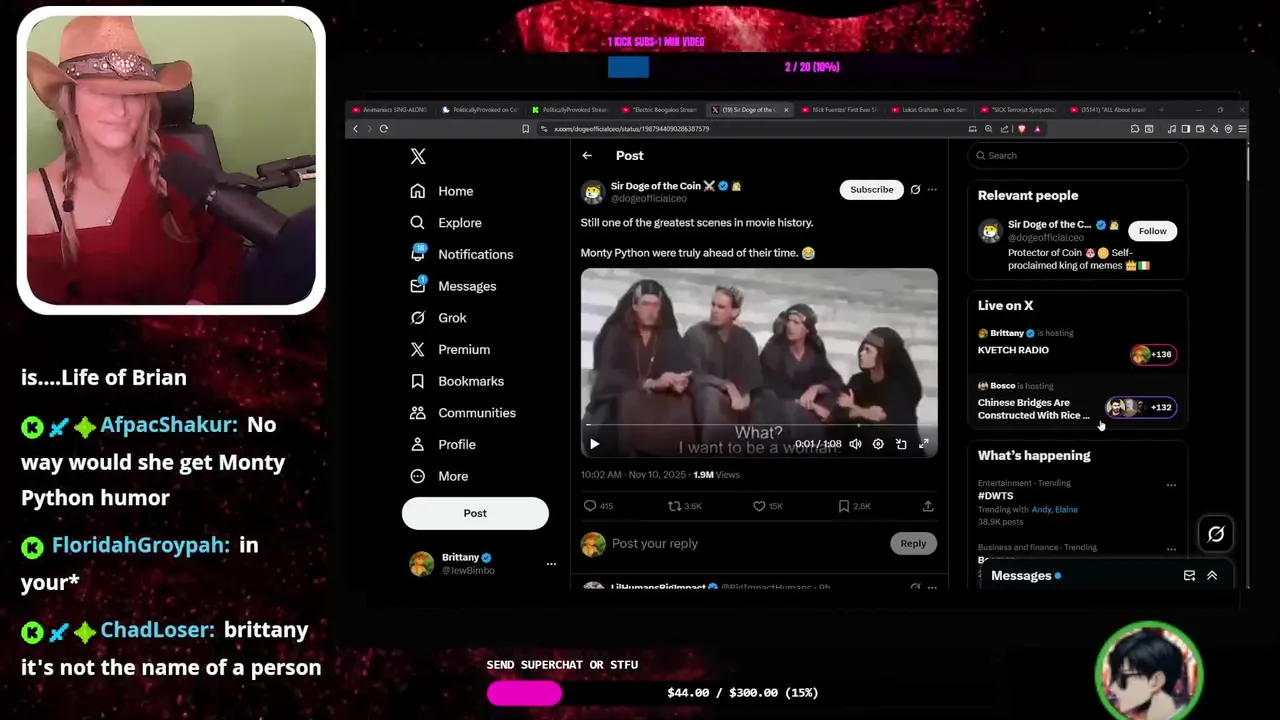Image resolution: width=1280 pixels, height=720 pixels.
Task: Open the #DWTS trending topic
Action: (995, 495)
